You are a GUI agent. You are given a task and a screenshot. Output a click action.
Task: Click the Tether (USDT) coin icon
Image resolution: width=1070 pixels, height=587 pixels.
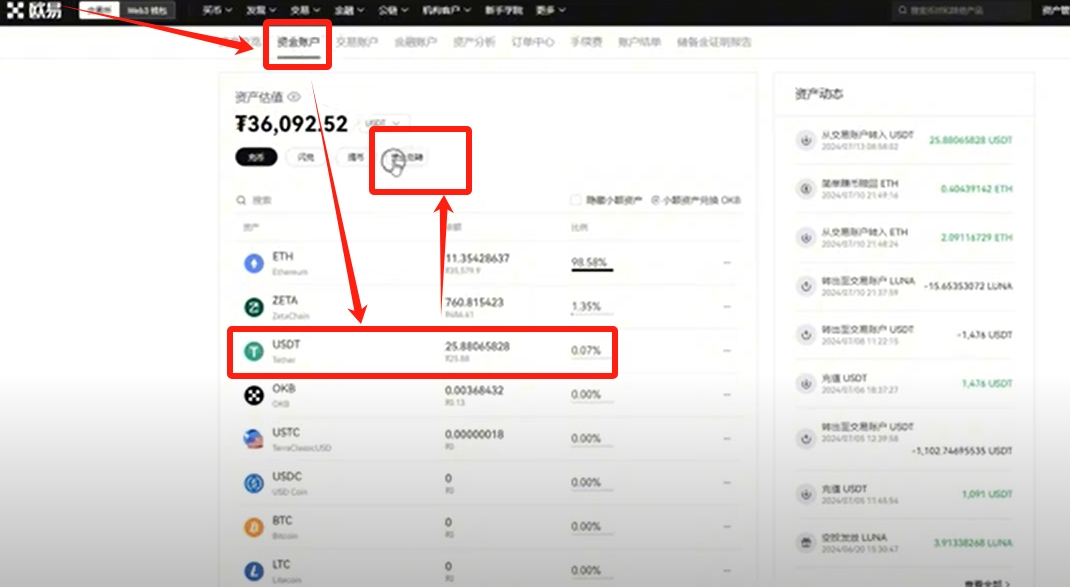254,351
